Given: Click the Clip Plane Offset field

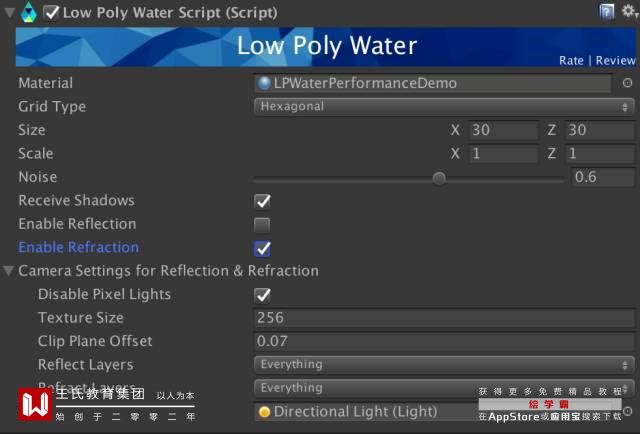Looking at the screenshot, I should point(444,342).
